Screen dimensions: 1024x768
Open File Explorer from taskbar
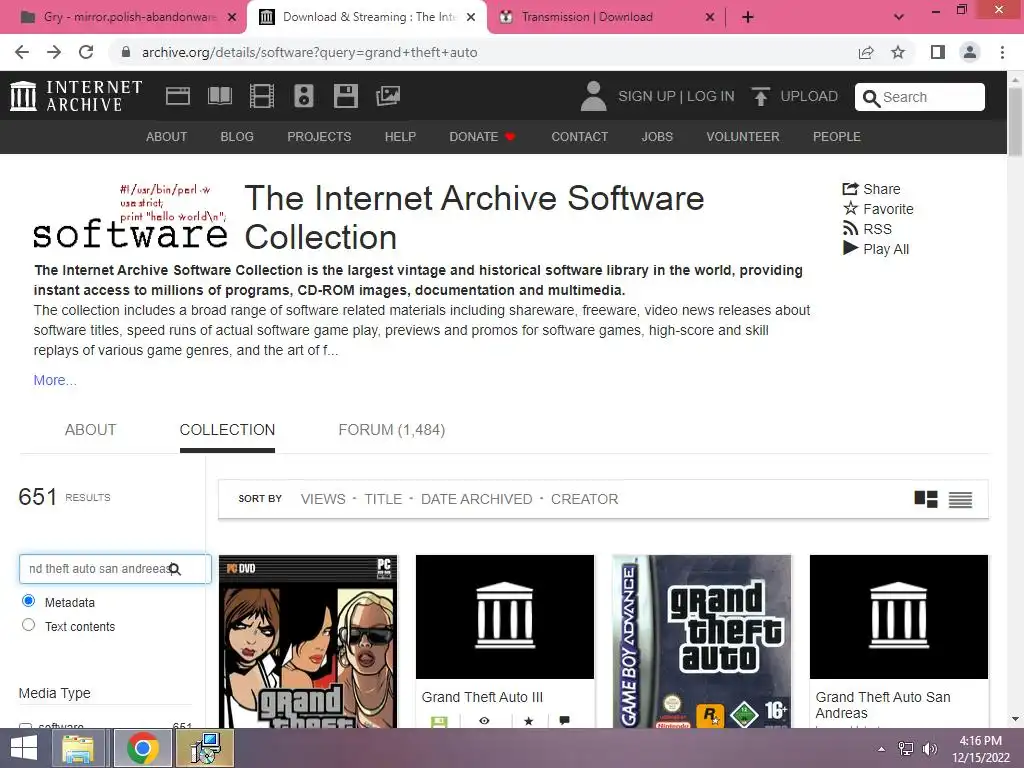78,748
